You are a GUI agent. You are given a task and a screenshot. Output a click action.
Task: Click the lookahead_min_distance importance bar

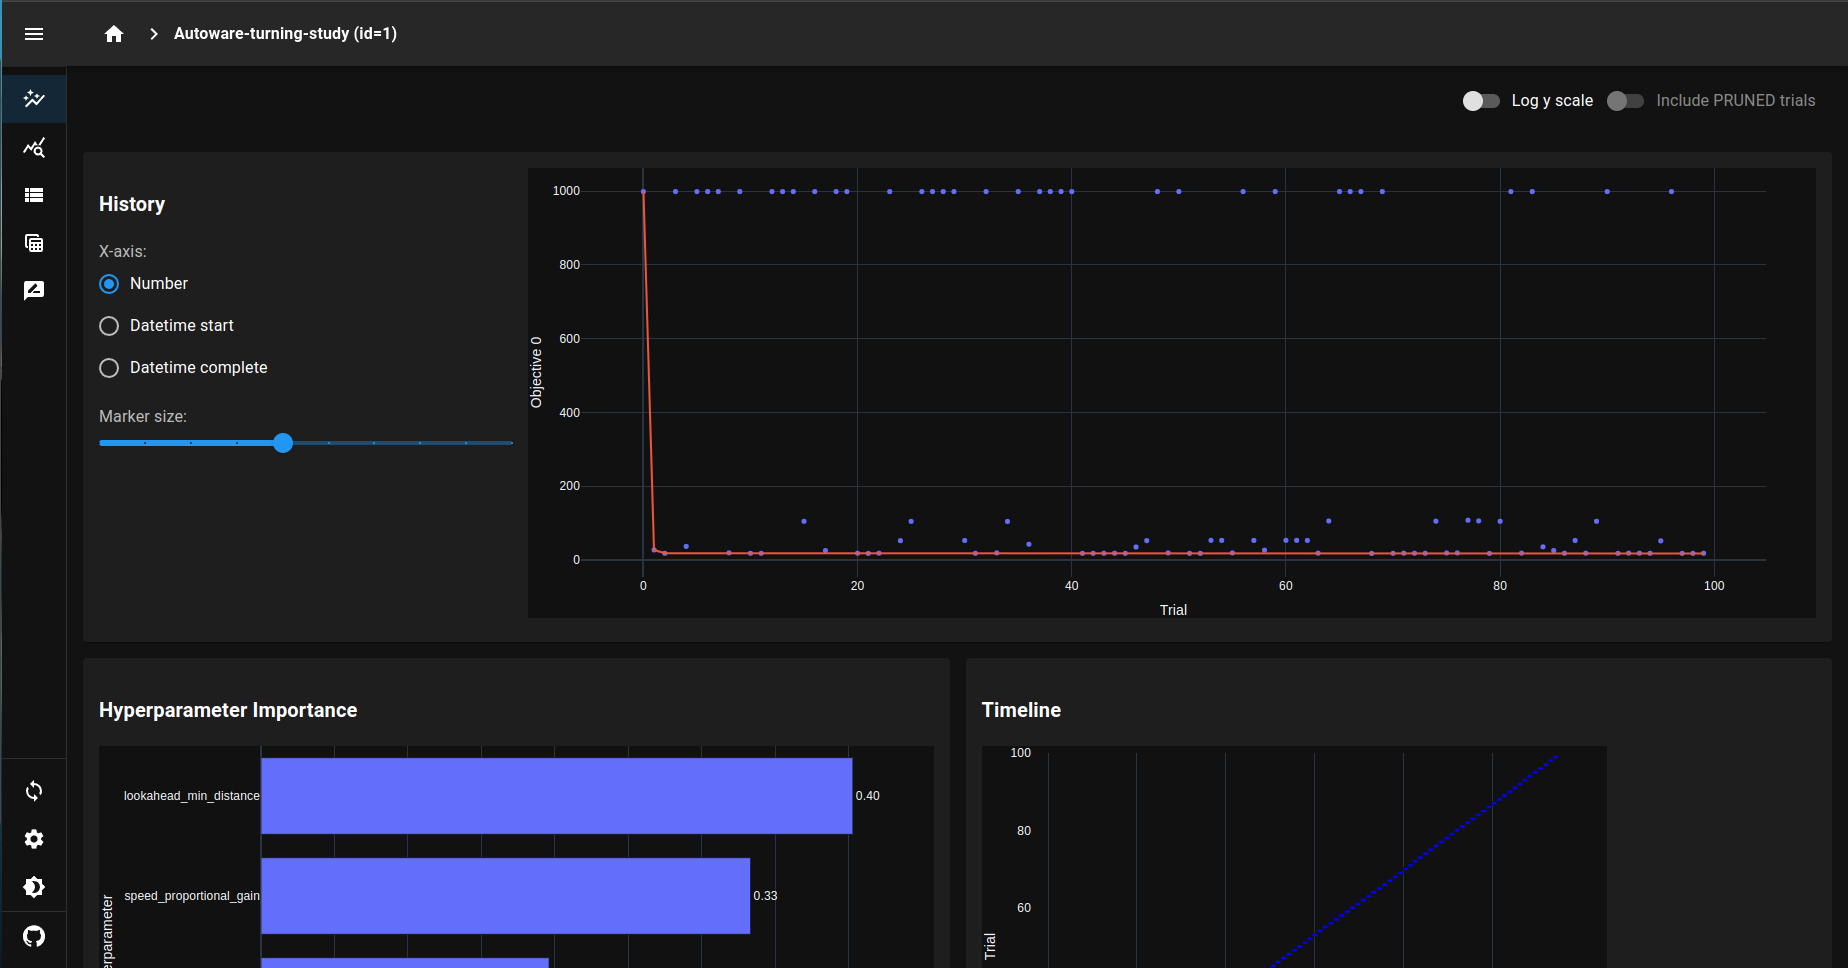[x=556, y=796]
